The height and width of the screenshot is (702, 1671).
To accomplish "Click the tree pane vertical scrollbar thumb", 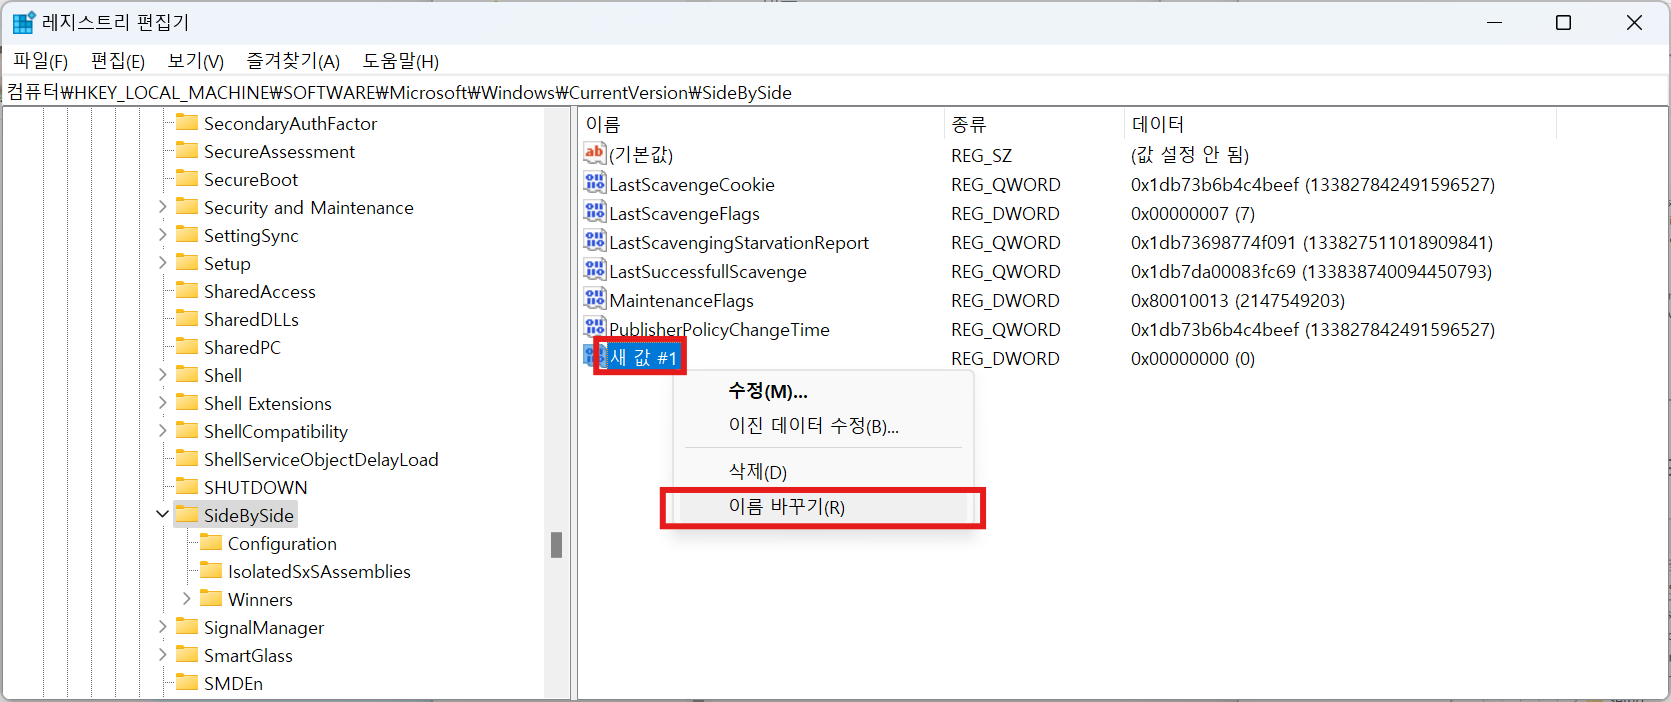I will click(557, 545).
